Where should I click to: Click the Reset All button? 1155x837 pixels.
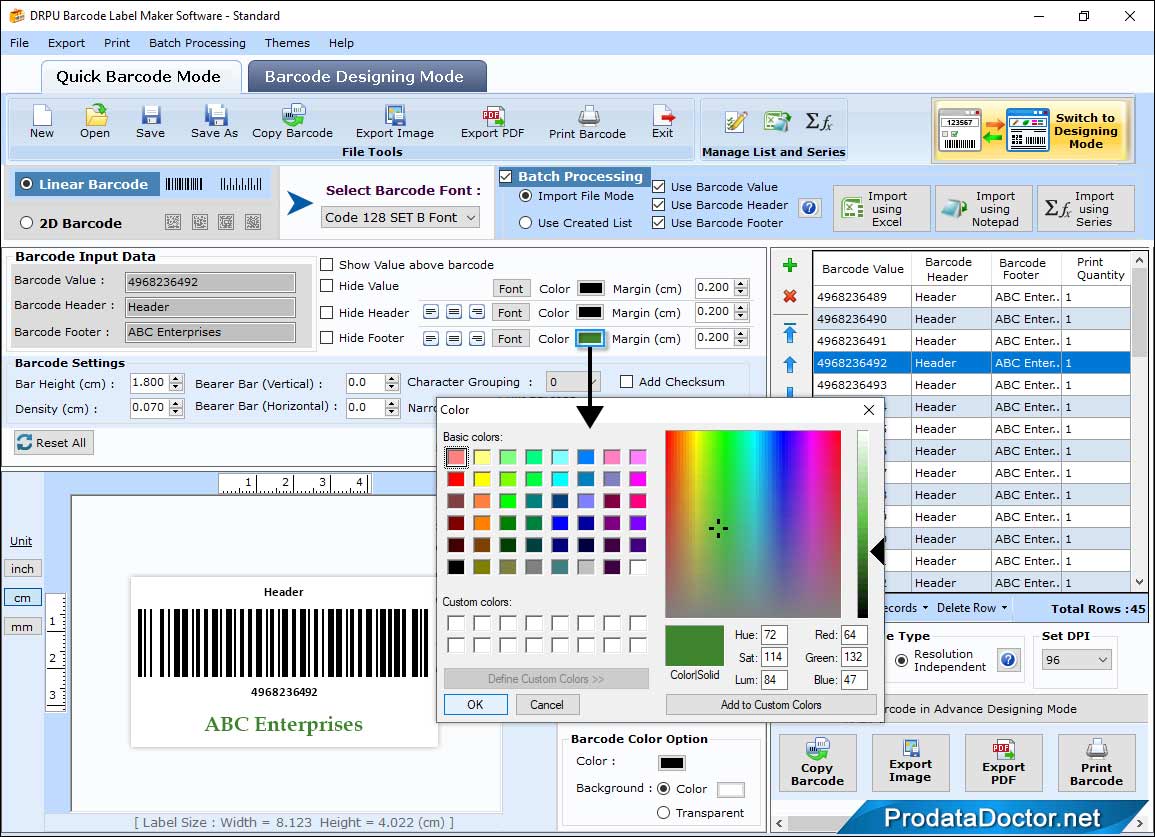click(54, 442)
